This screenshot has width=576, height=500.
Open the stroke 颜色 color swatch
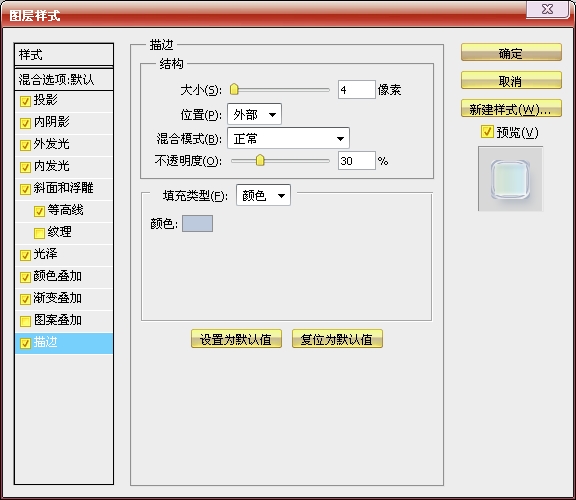[x=198, y=223]
